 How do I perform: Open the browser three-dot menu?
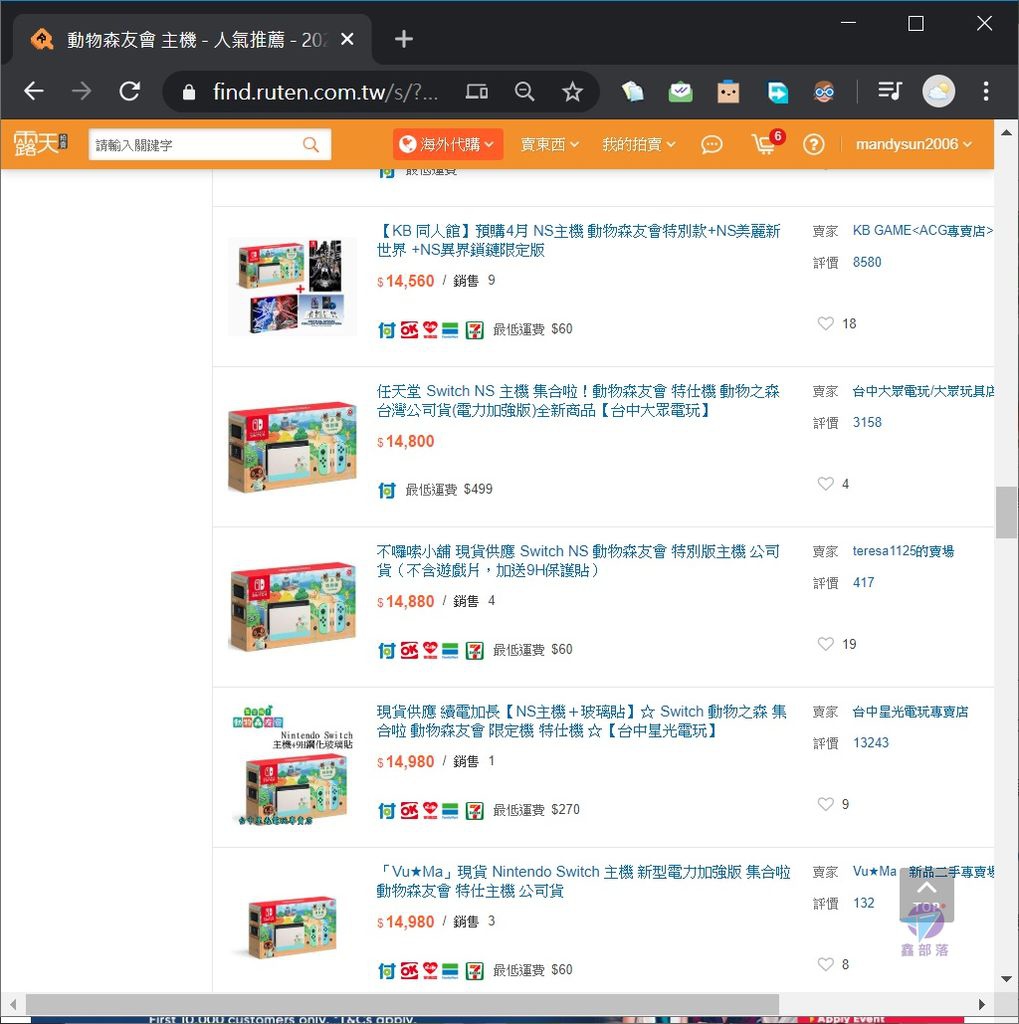coord(986,91)
